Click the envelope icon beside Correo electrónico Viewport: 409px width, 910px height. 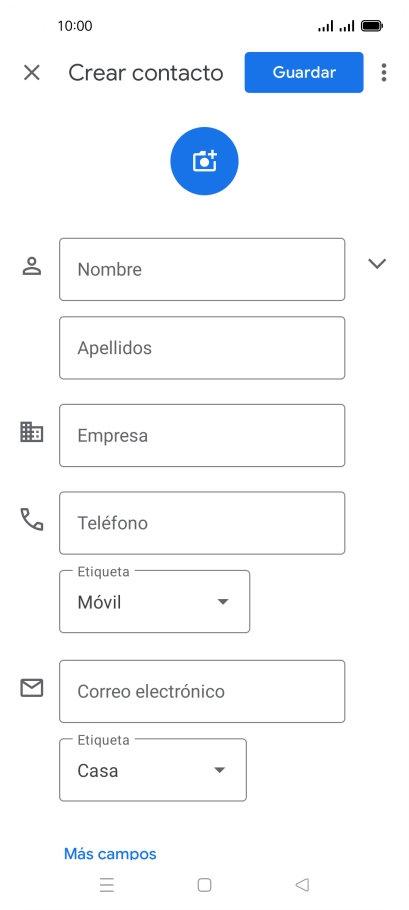(32, 688)
